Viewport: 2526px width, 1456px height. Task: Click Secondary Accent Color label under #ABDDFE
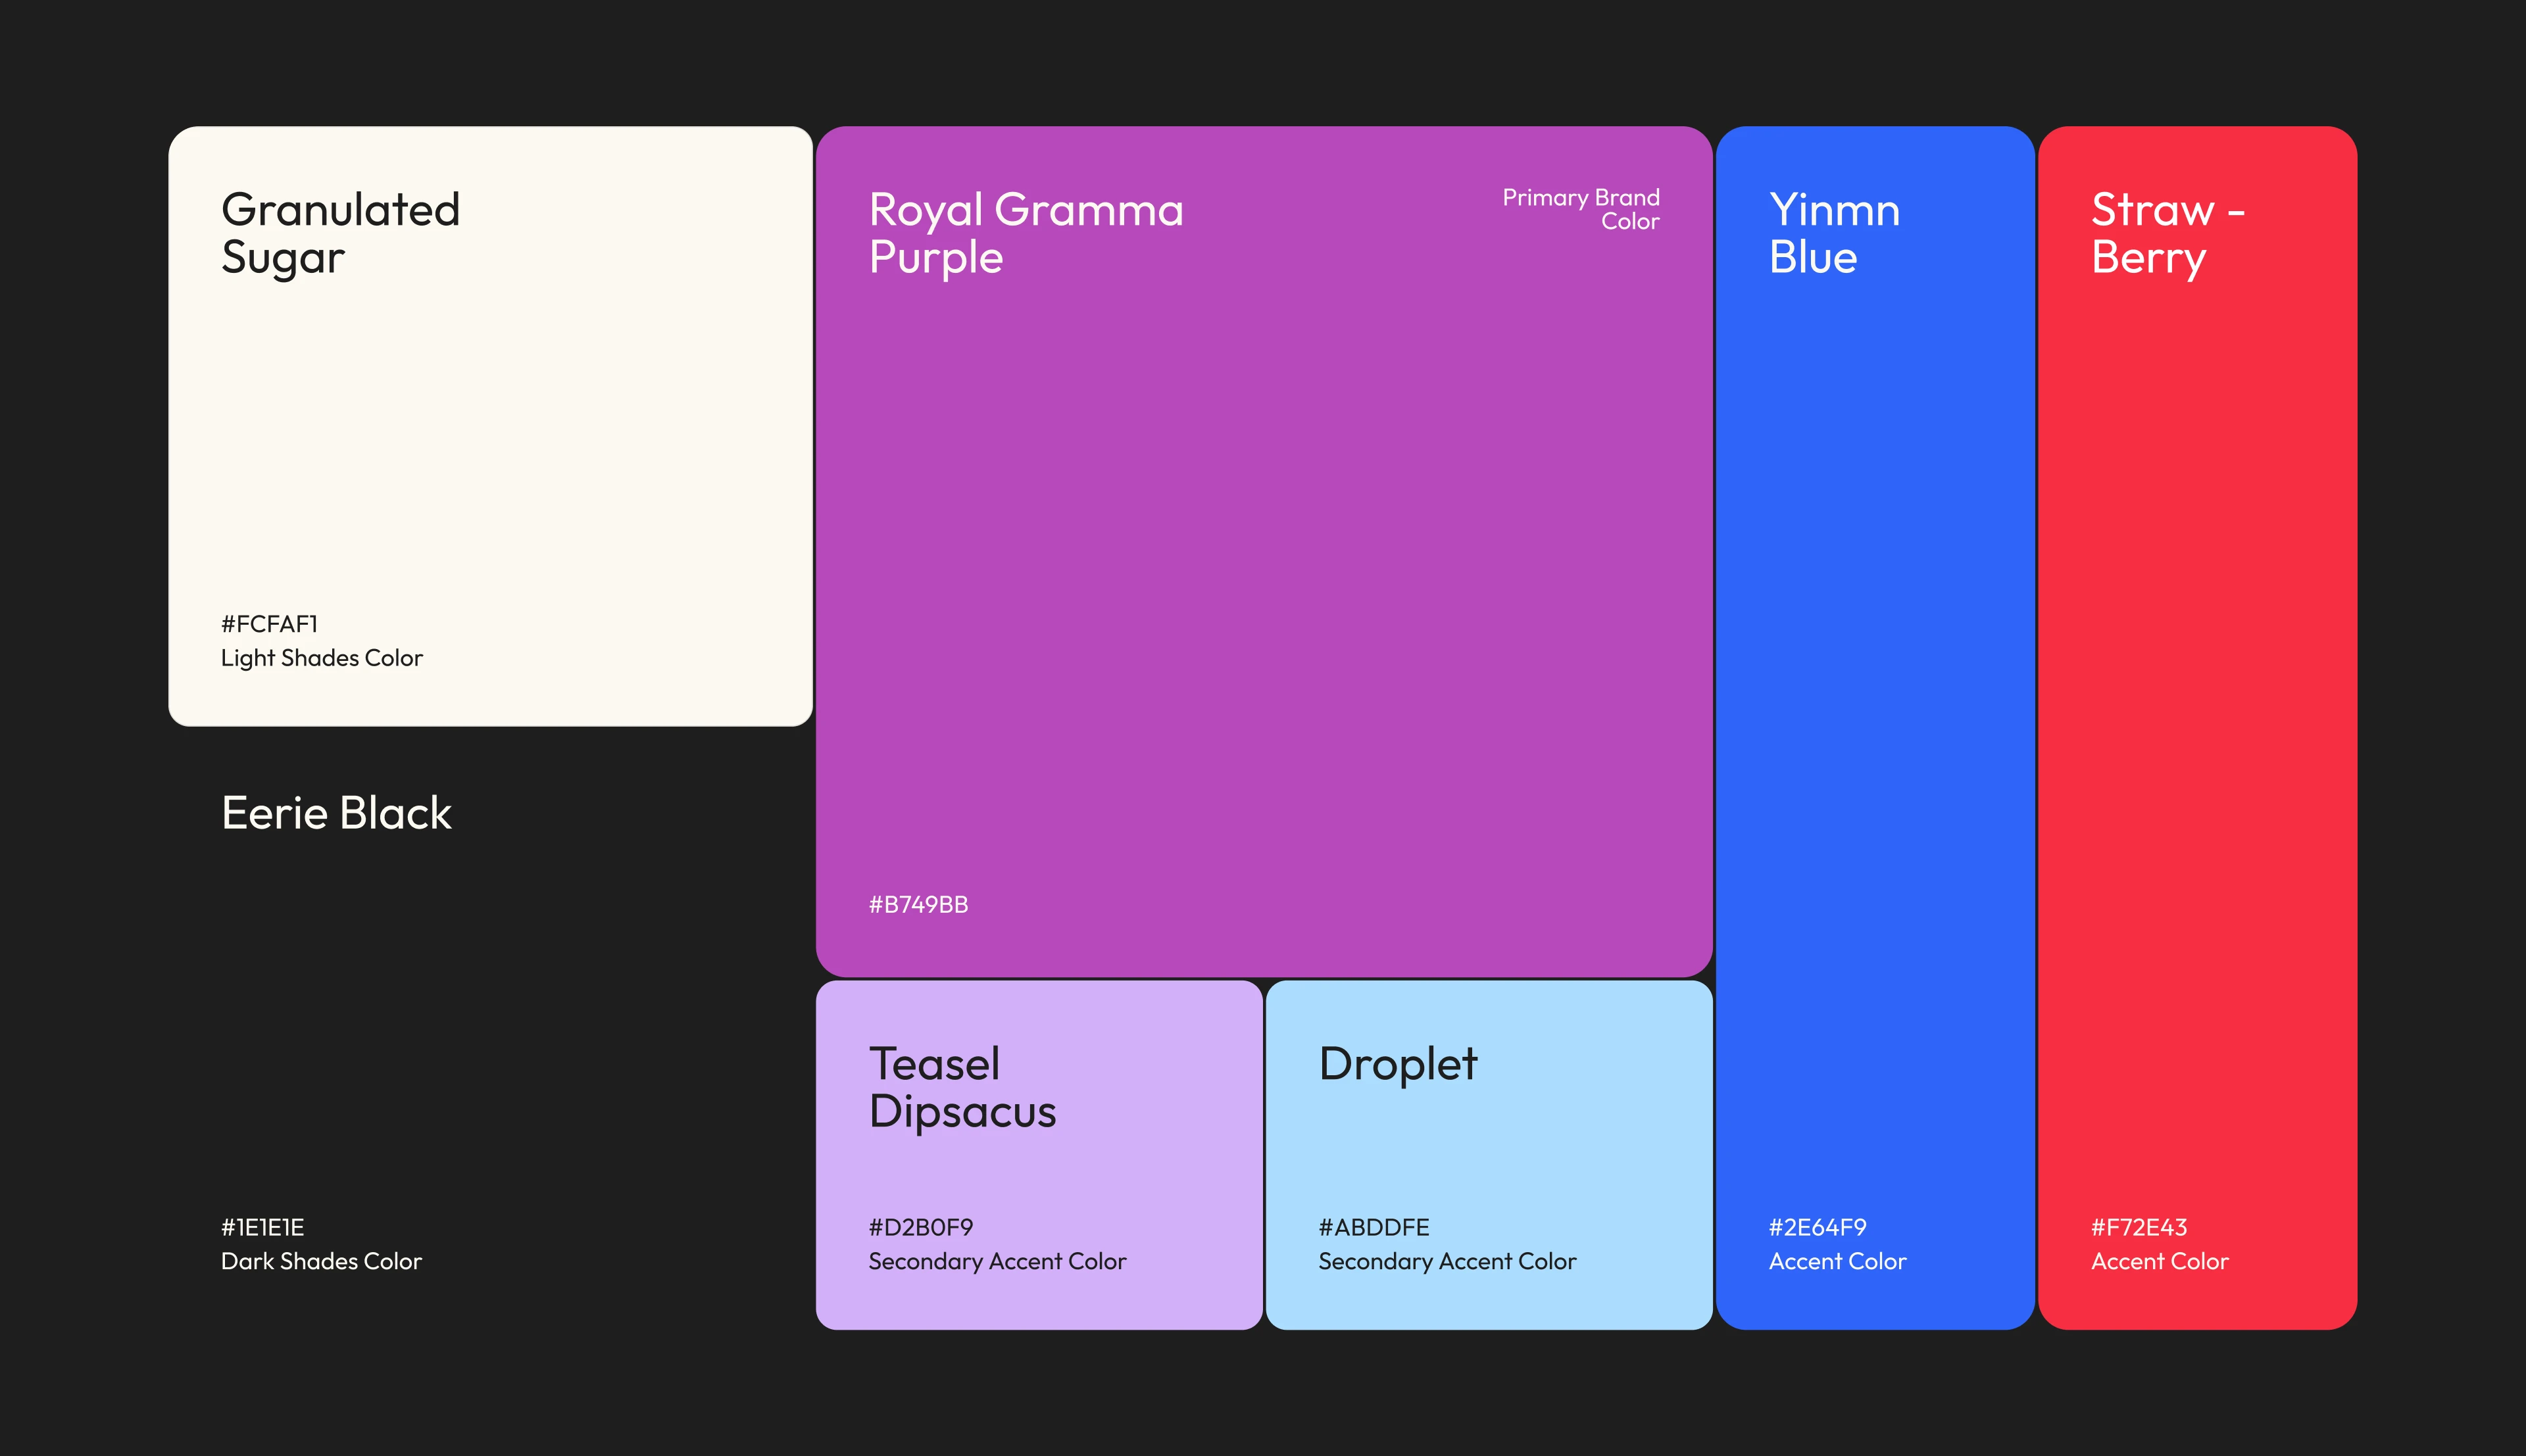pos(1446,1261)
